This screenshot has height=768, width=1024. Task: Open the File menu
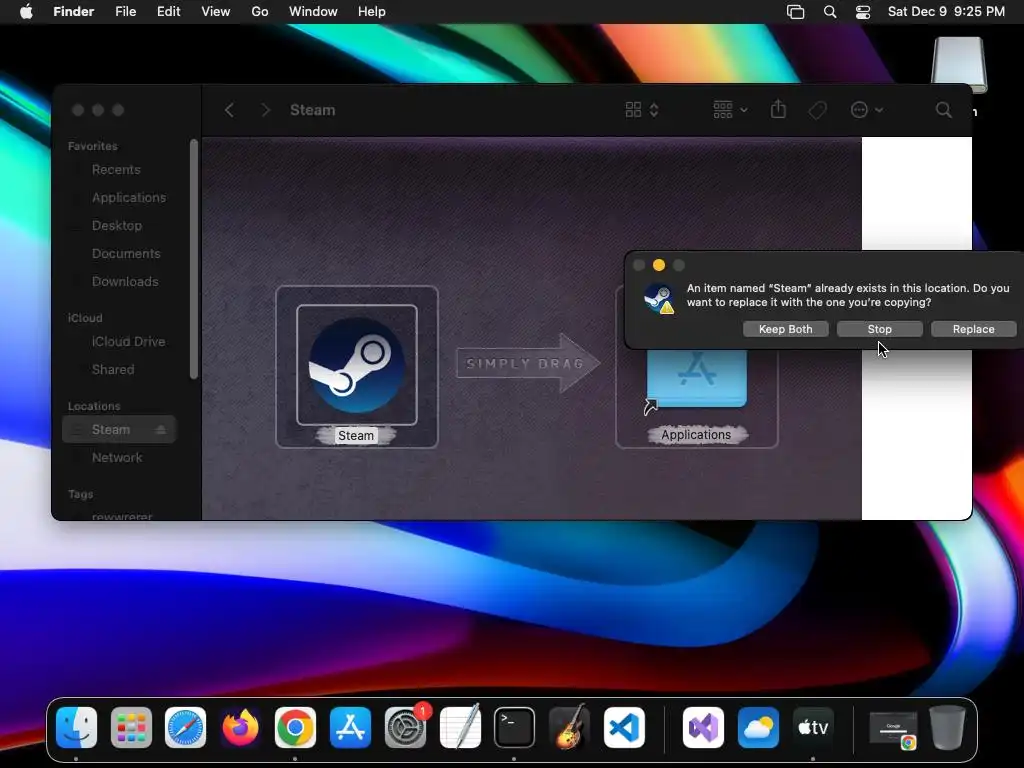point(125,12)
